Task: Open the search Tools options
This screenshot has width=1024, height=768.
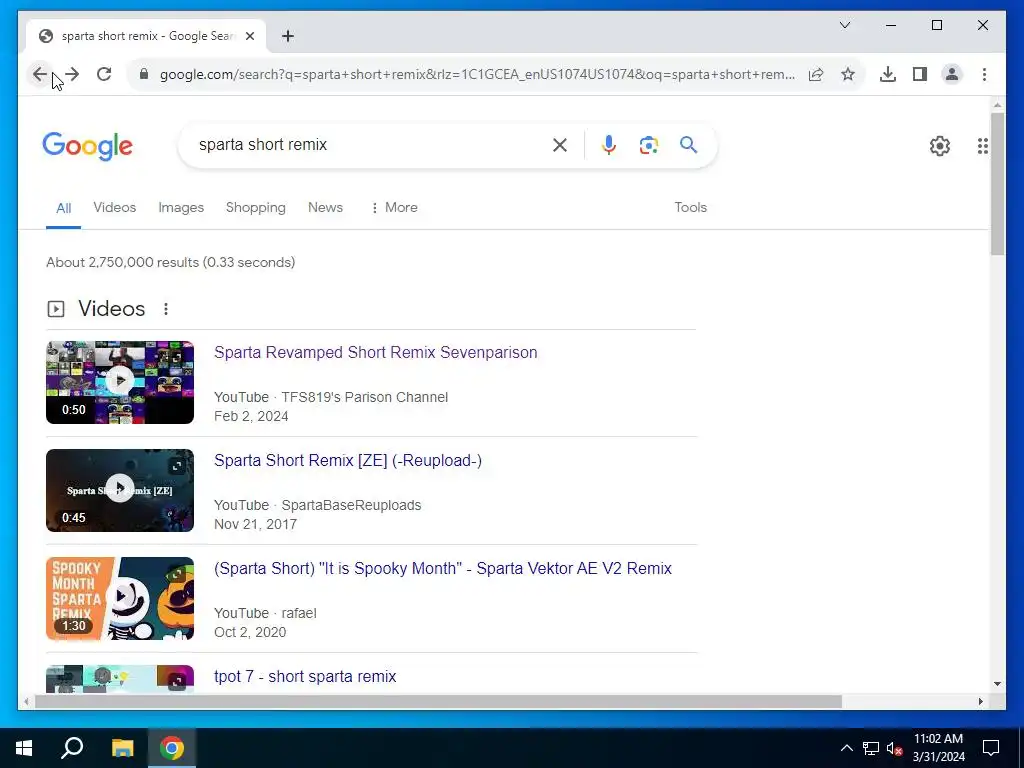Action: pos(690,207)
